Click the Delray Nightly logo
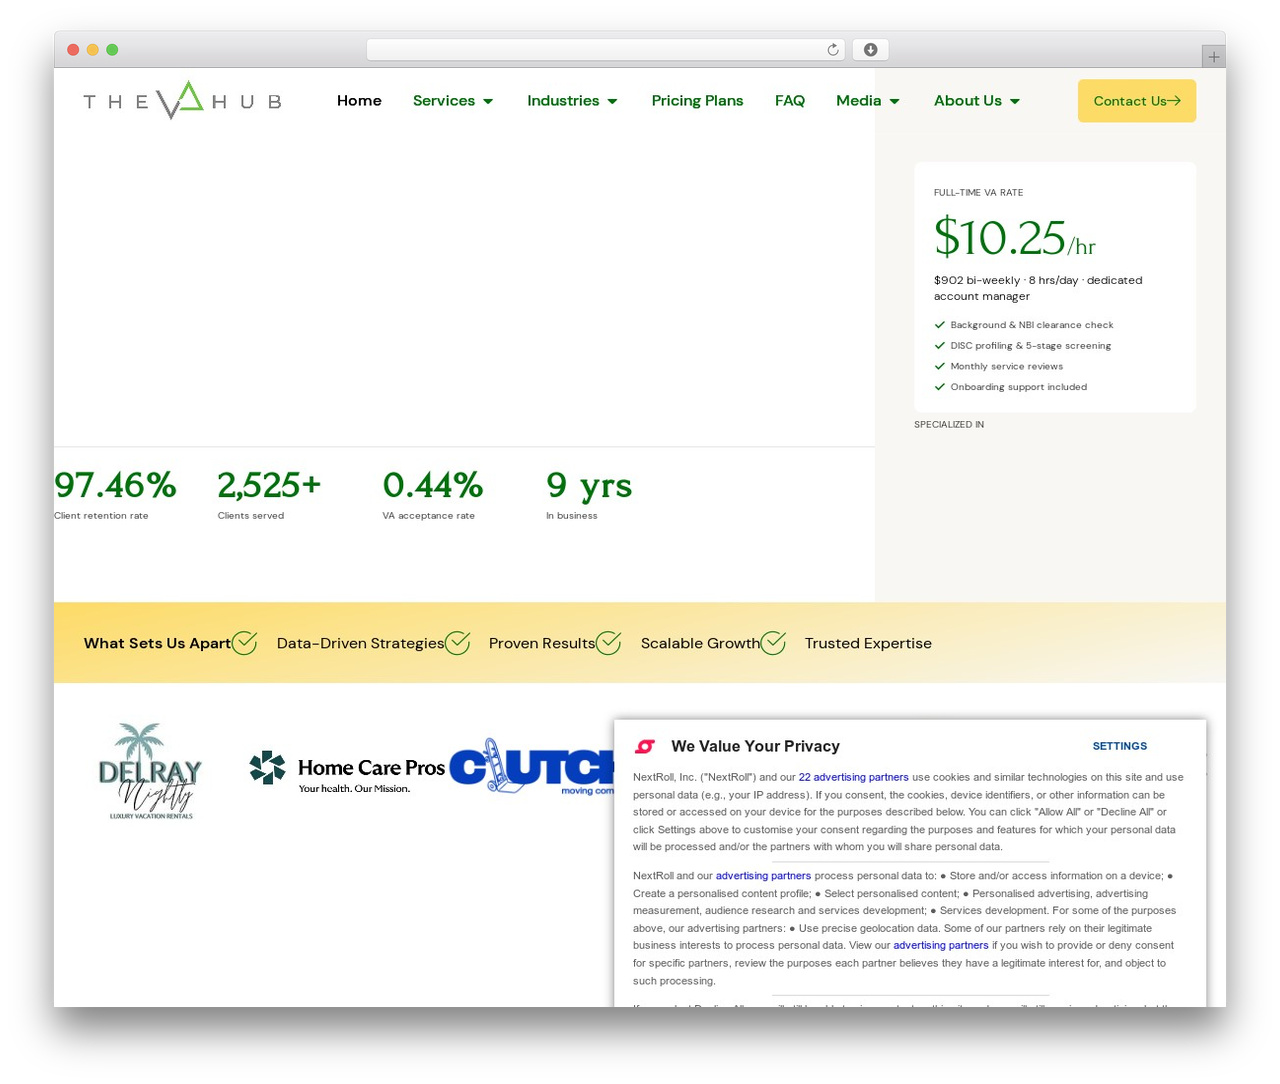1280x1084 pixels. (x=151, y=771)
